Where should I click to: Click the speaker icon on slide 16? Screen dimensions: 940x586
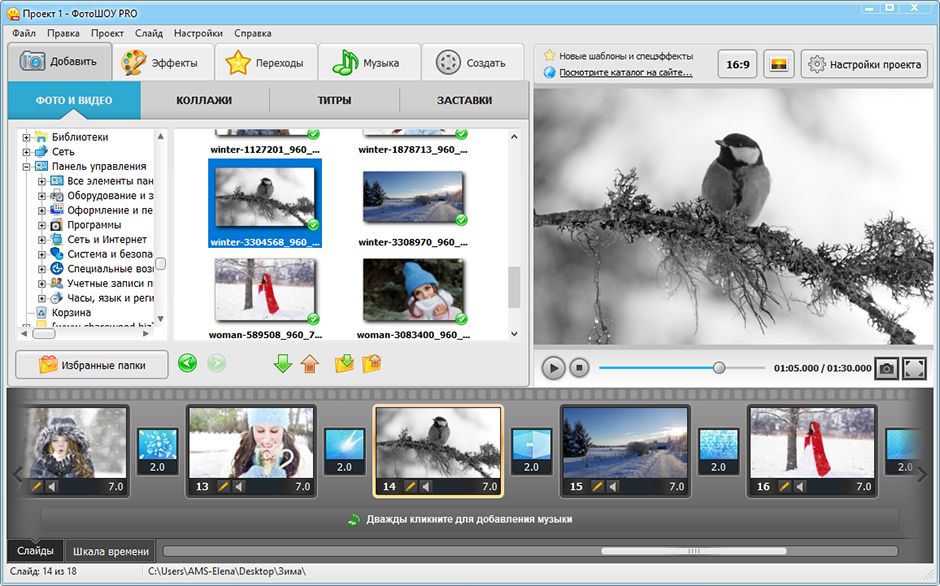click(x=800, y=486)
